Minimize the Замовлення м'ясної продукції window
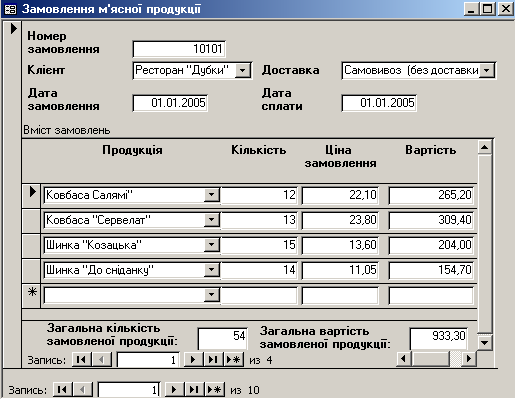 point(471,9)
